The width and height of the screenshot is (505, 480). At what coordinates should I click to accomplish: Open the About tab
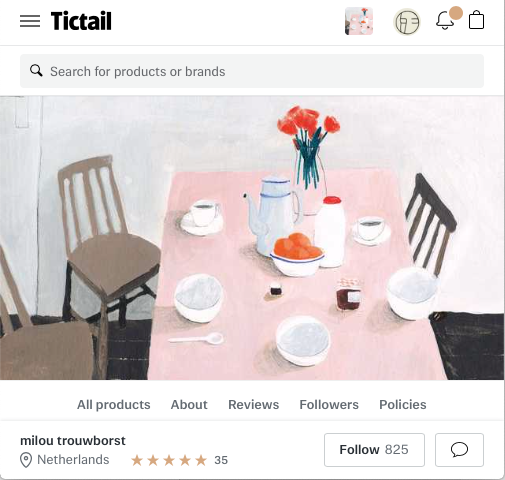189,404
